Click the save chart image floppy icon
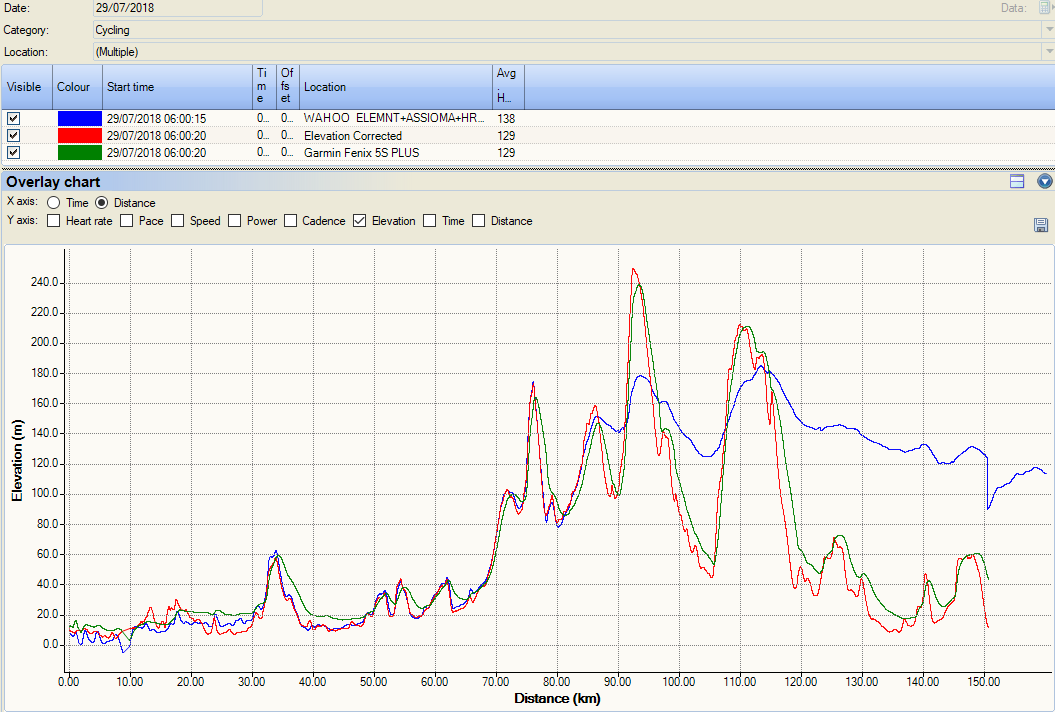1055x712 pixels. [1041, 225]
